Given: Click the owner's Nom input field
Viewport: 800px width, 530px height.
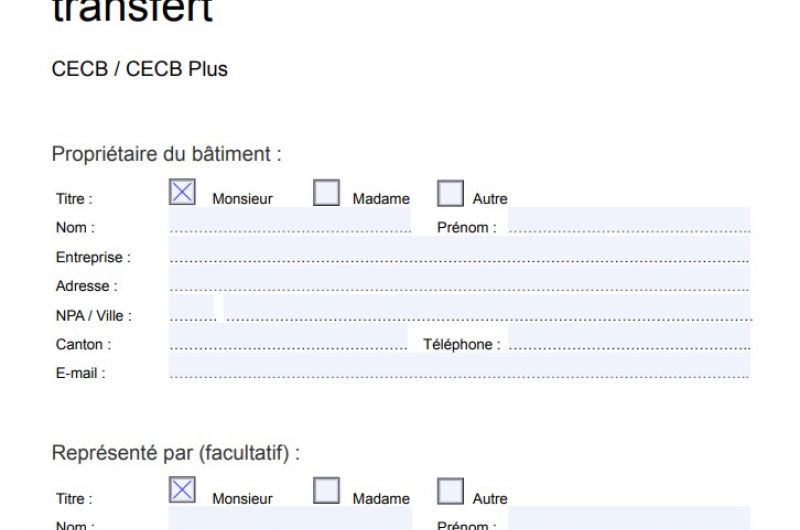Looking at the screenshot, I should click(x=290, y=222).
